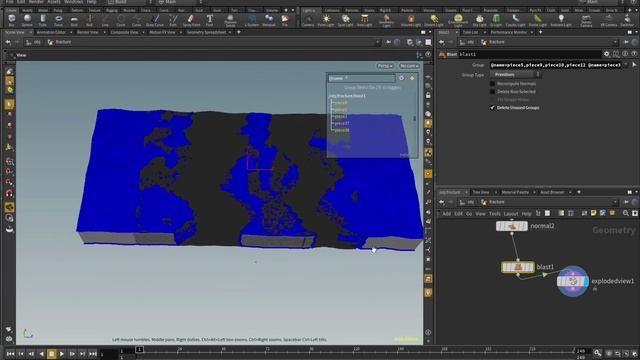
Task: Select the Null shelf tool
Action: (89, 20)
